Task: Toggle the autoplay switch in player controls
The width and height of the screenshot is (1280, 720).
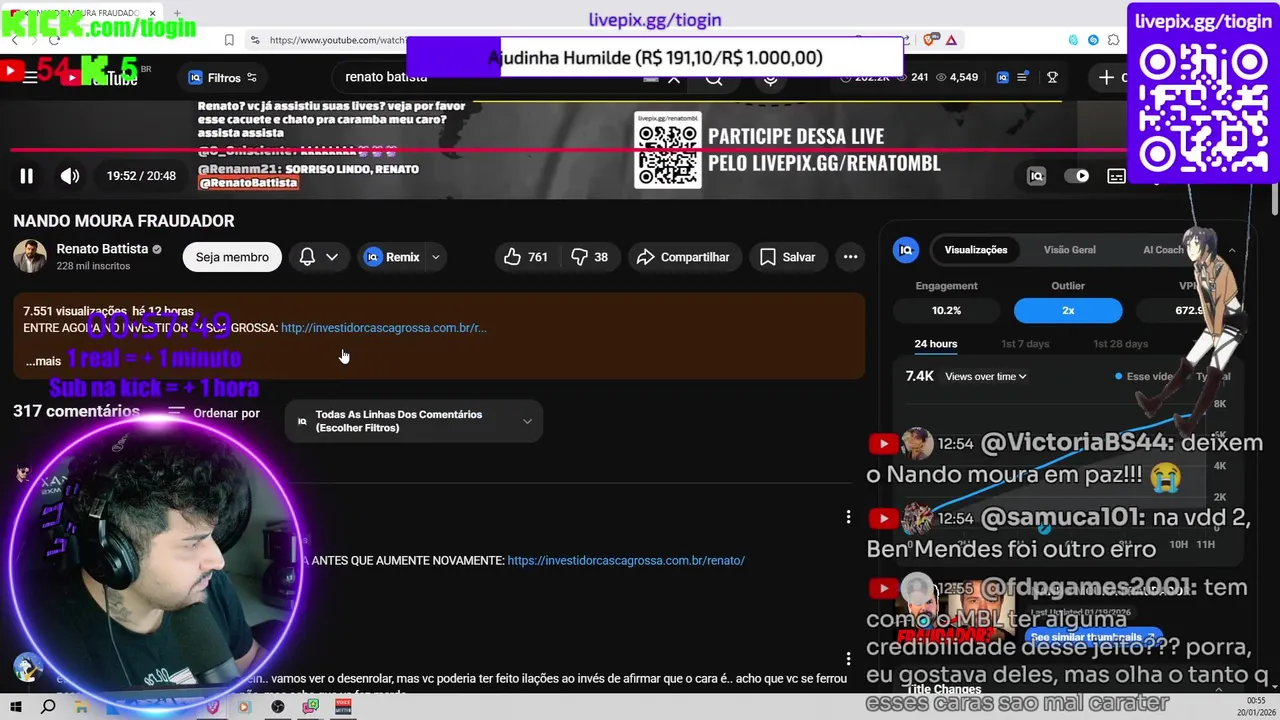Action: coord(1077,176)
